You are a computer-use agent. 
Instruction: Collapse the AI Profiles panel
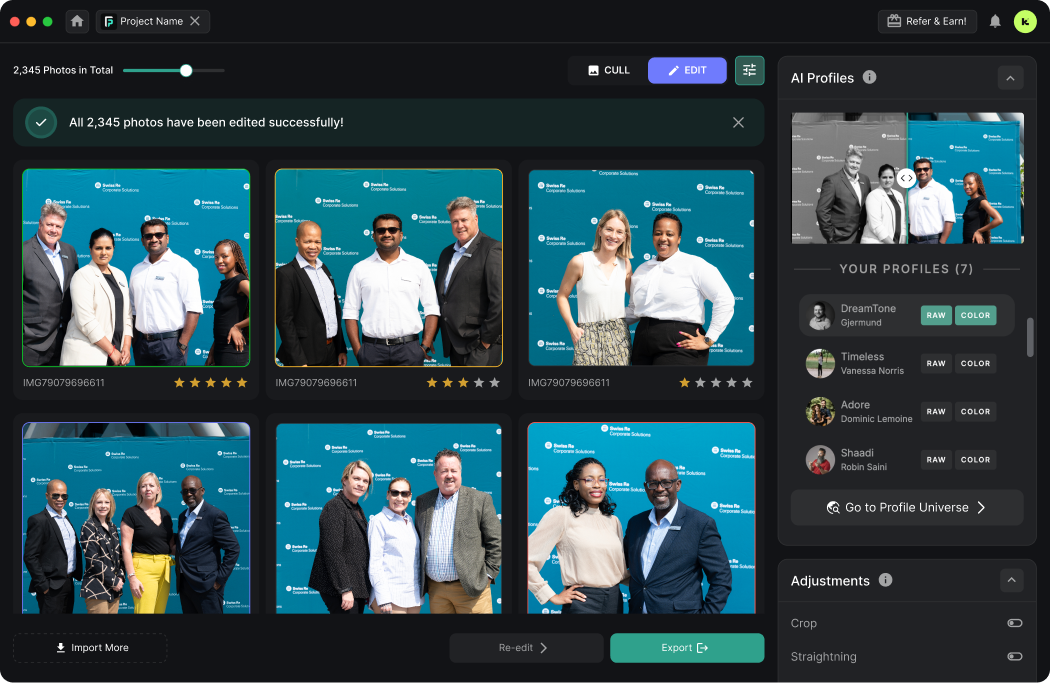(x=1010, y=78)
